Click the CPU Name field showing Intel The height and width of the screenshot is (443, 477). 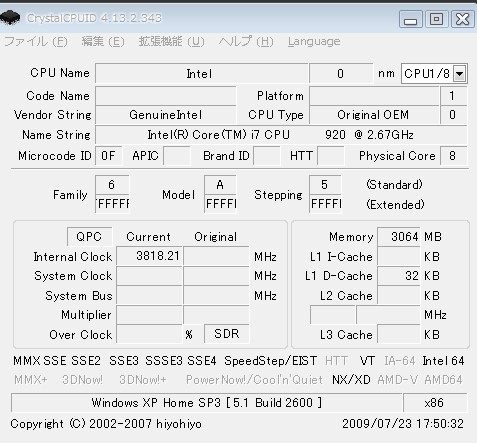(x=201, y=73)
